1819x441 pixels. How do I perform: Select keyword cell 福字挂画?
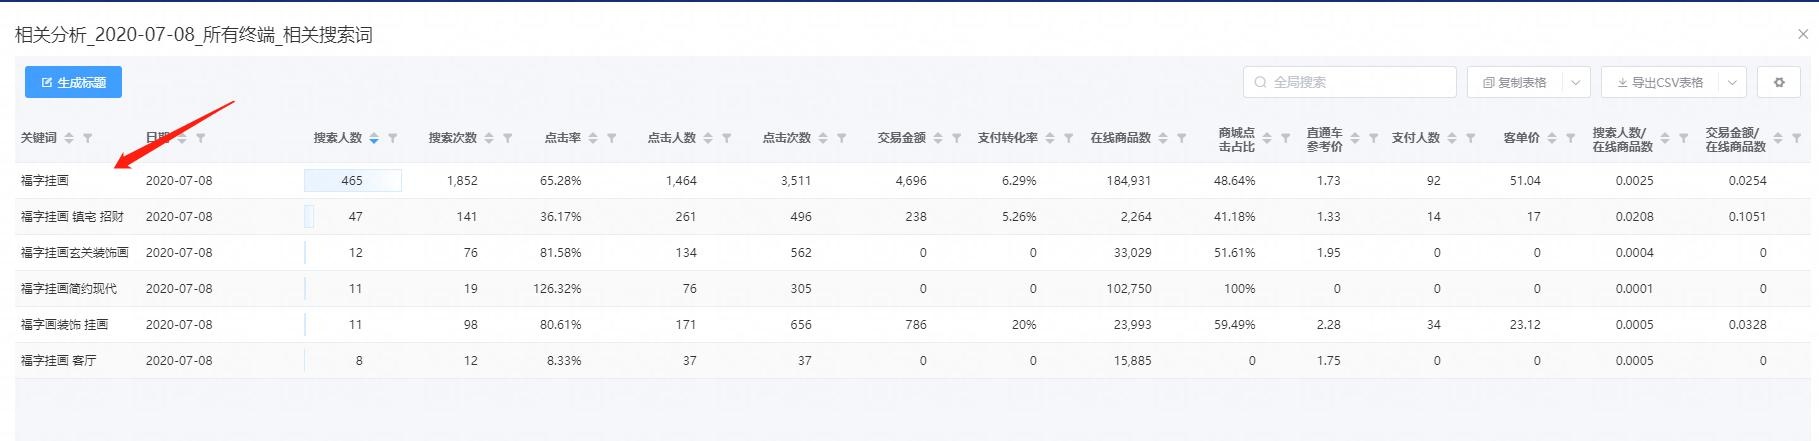coord(45,181)
